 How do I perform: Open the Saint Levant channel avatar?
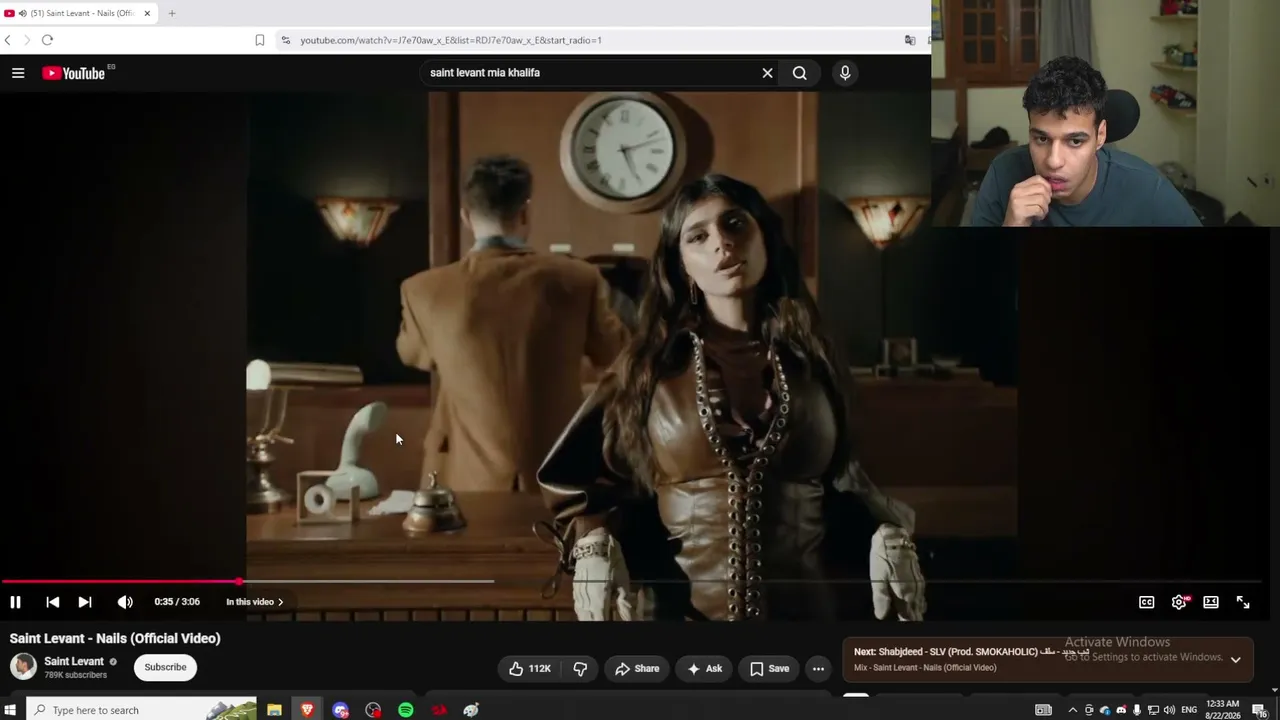tap(23, 666)
